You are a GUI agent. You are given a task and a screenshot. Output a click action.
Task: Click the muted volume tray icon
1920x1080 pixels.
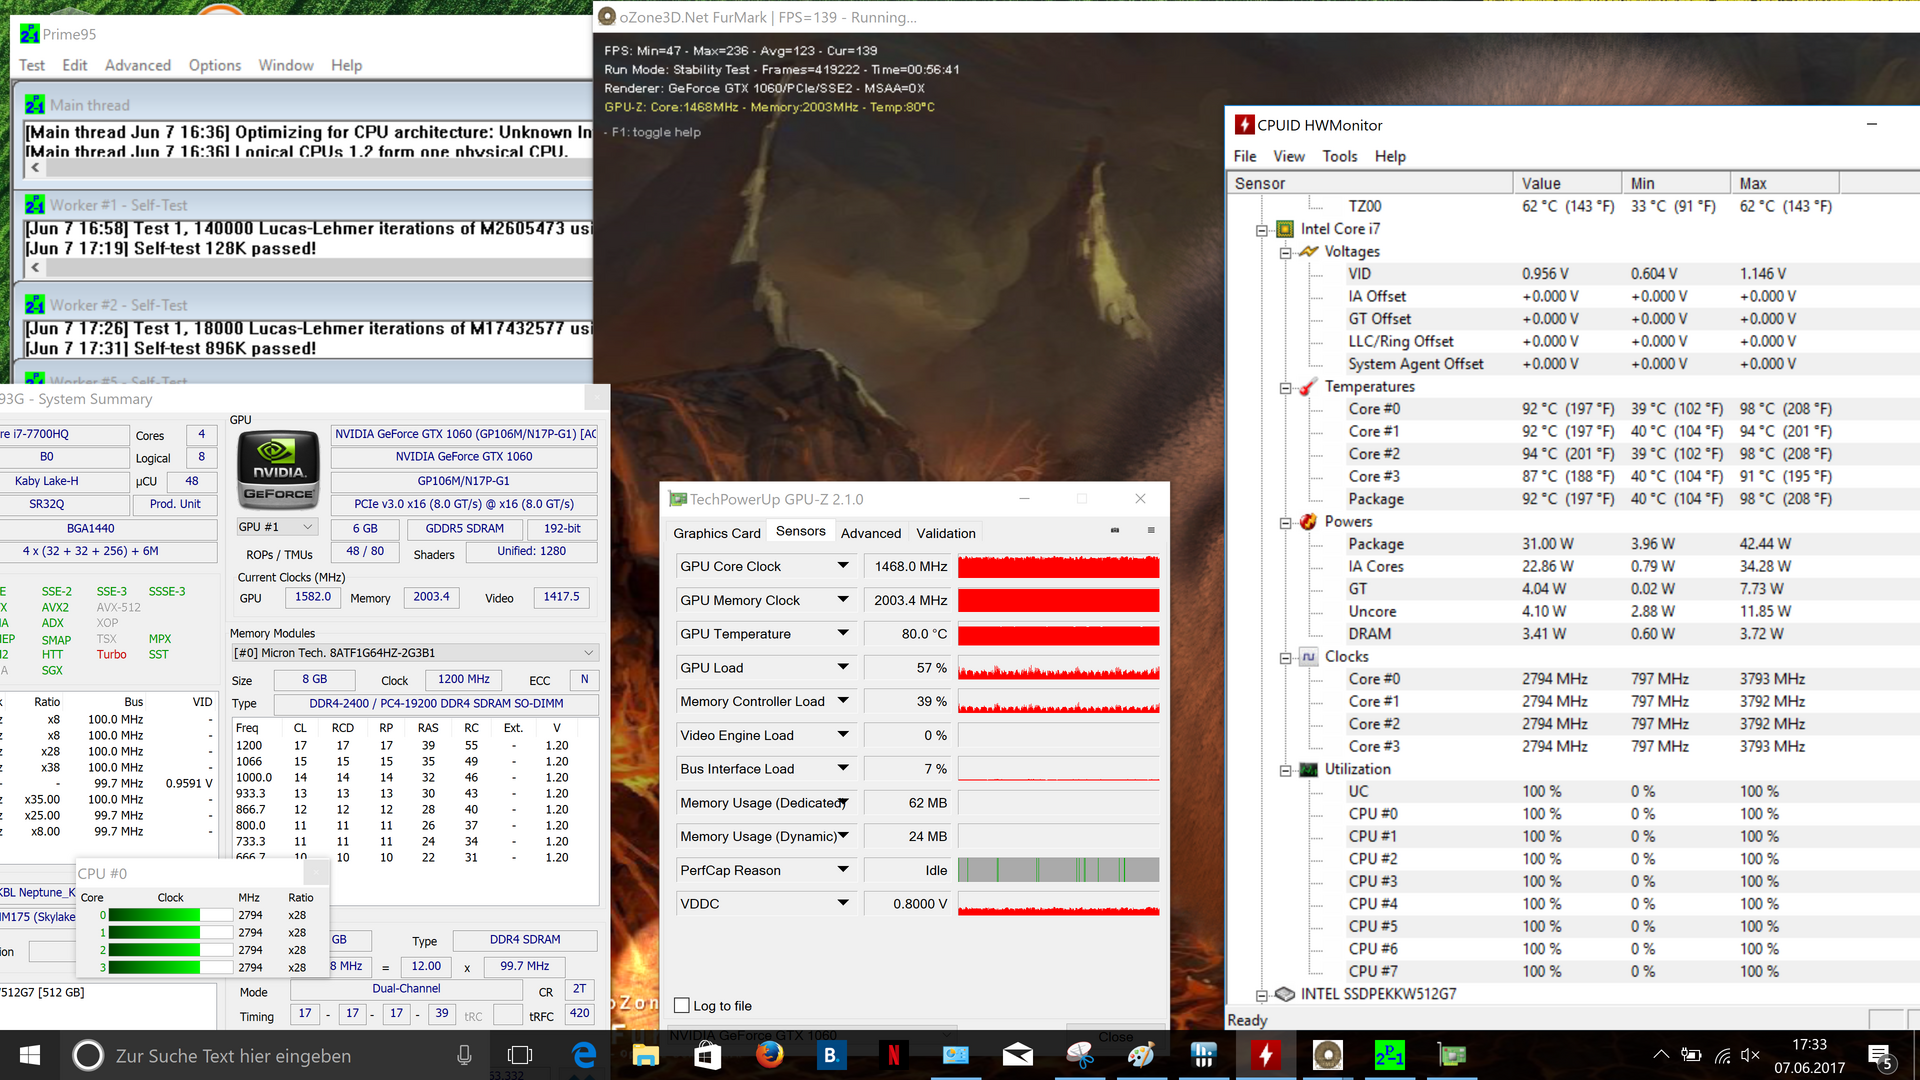coord(1750,1055)
